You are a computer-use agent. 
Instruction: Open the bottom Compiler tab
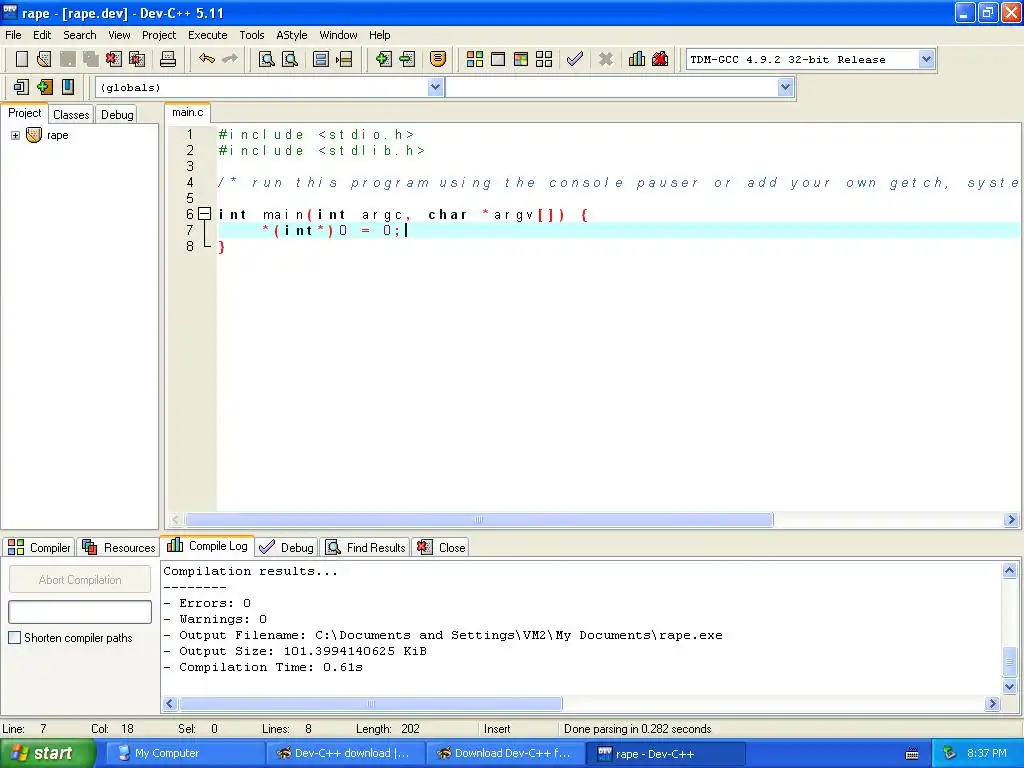[39, 547]
